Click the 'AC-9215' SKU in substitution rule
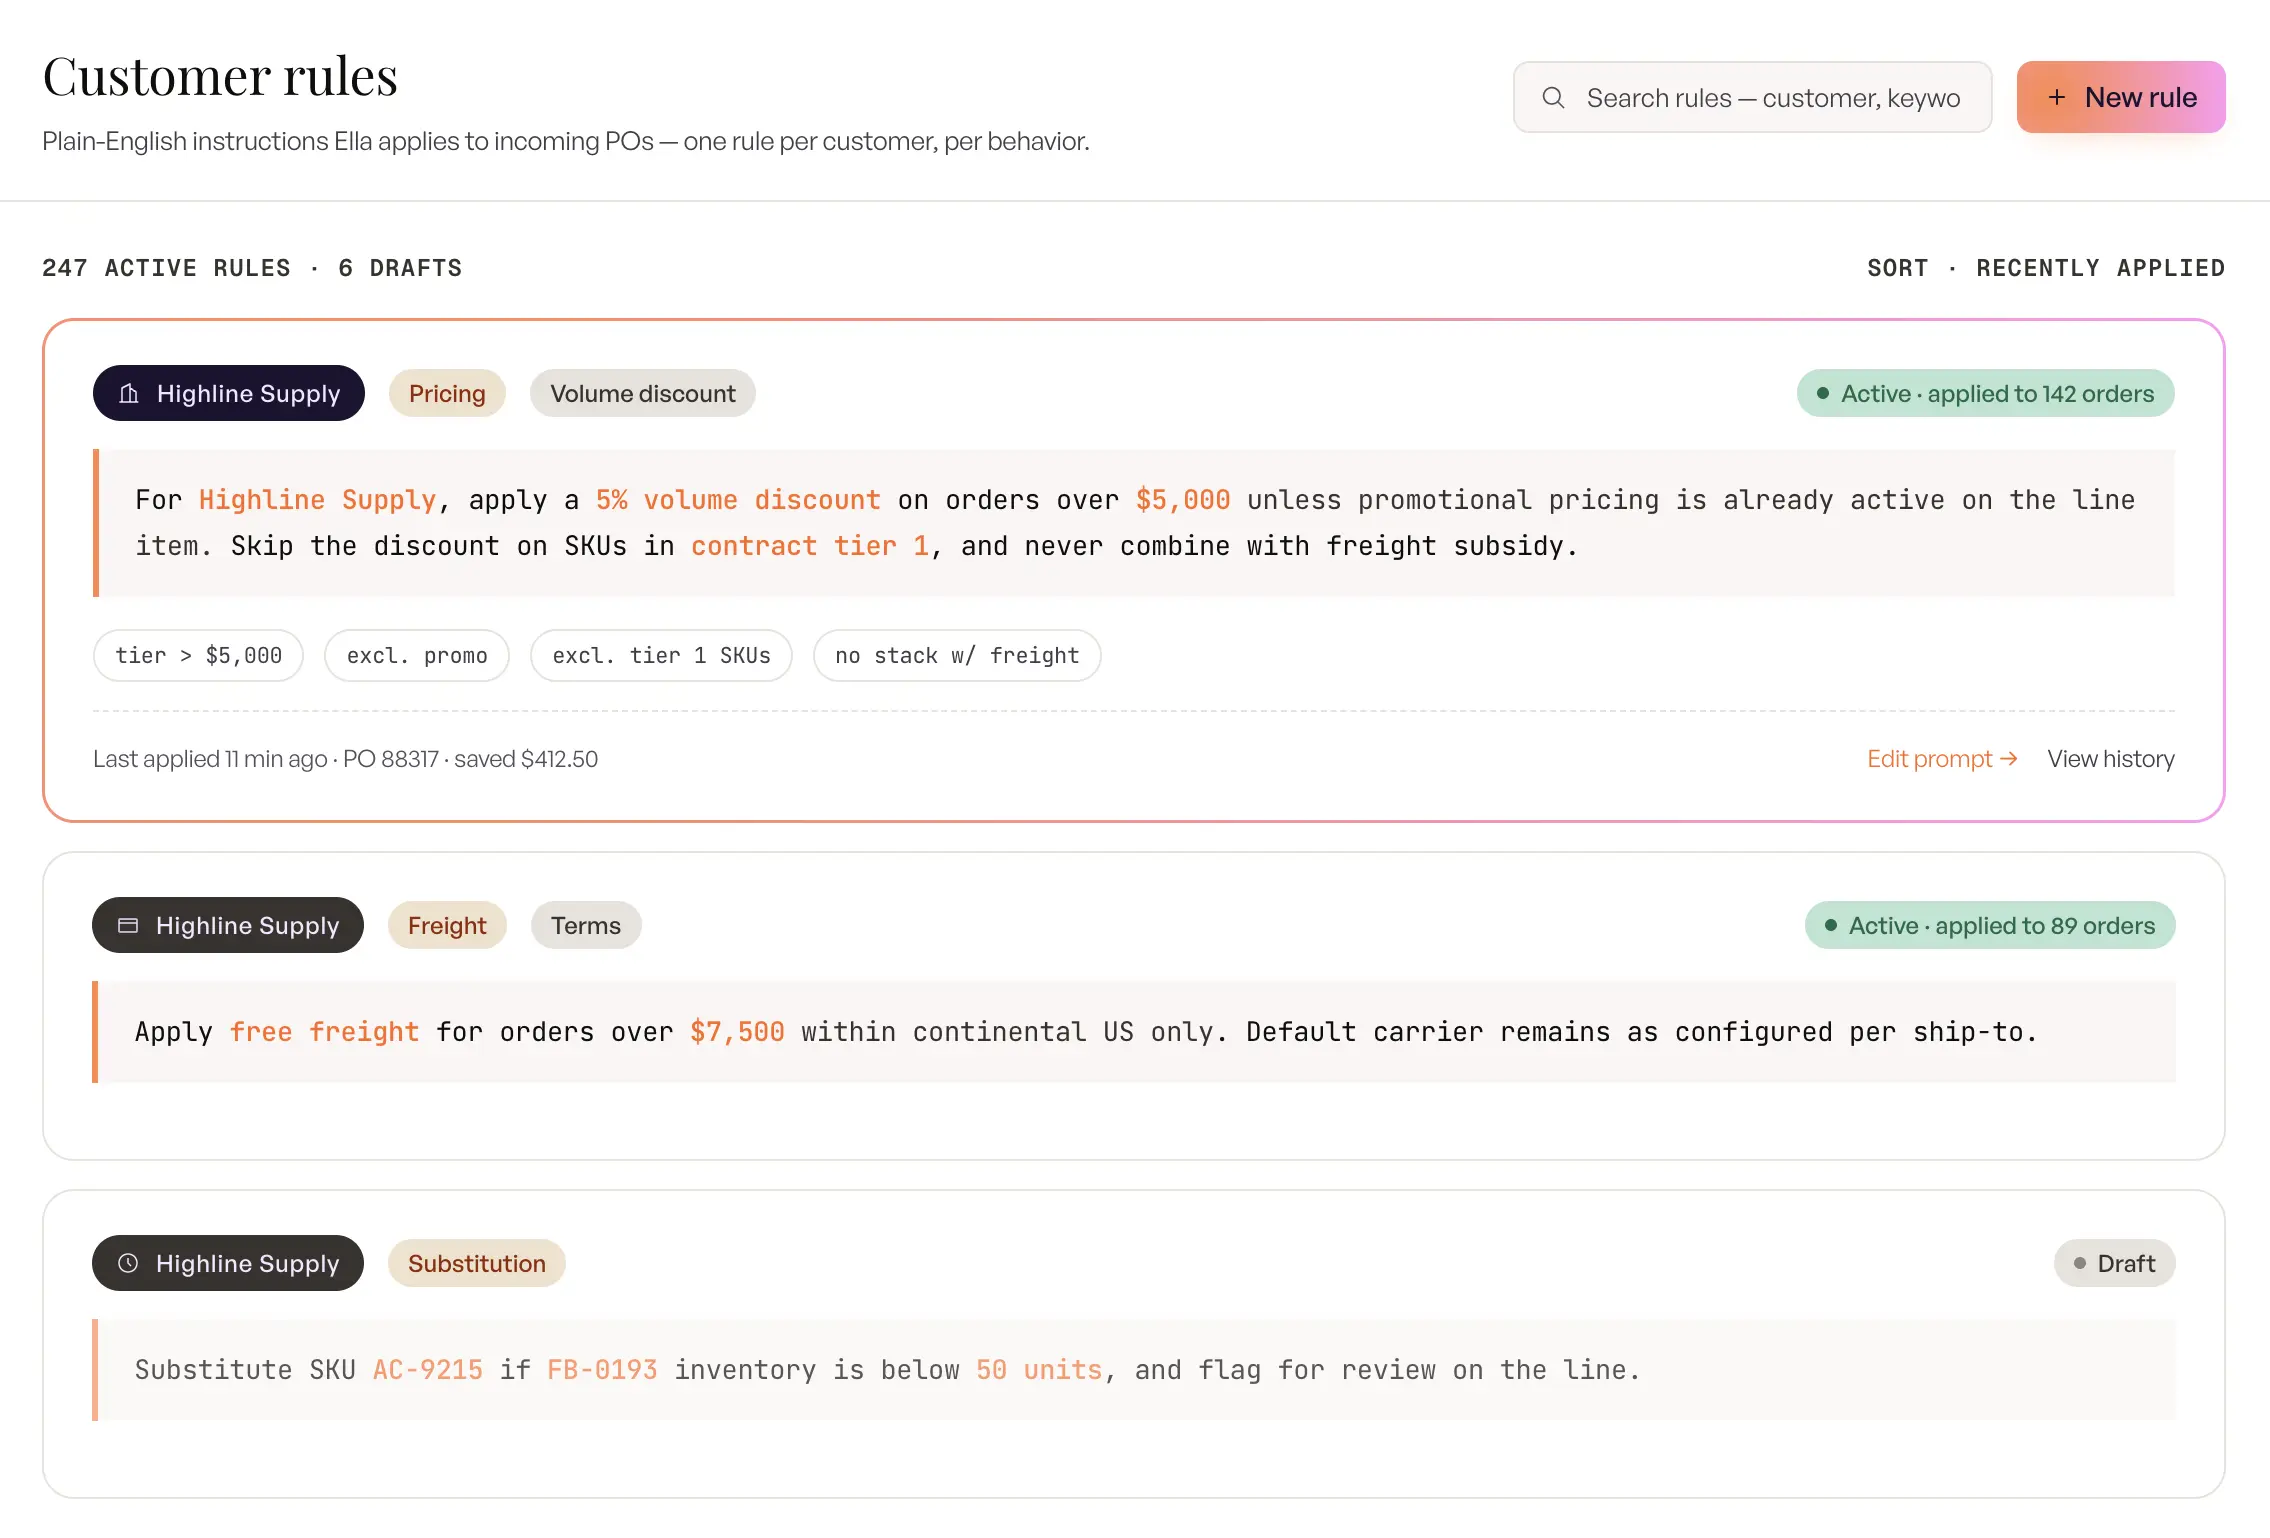 pos(428,1369)
